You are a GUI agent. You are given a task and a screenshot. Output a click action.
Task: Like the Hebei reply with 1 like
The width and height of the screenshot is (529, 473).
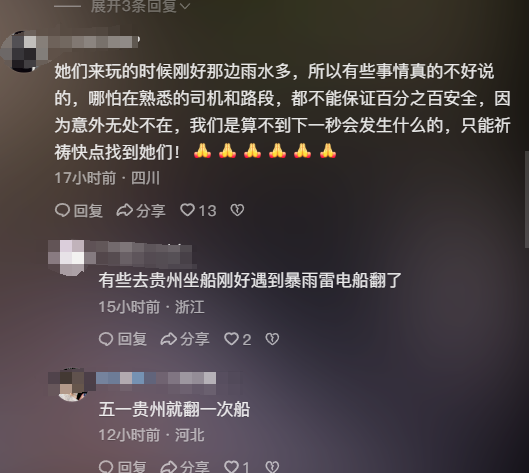tap(237, 467)
